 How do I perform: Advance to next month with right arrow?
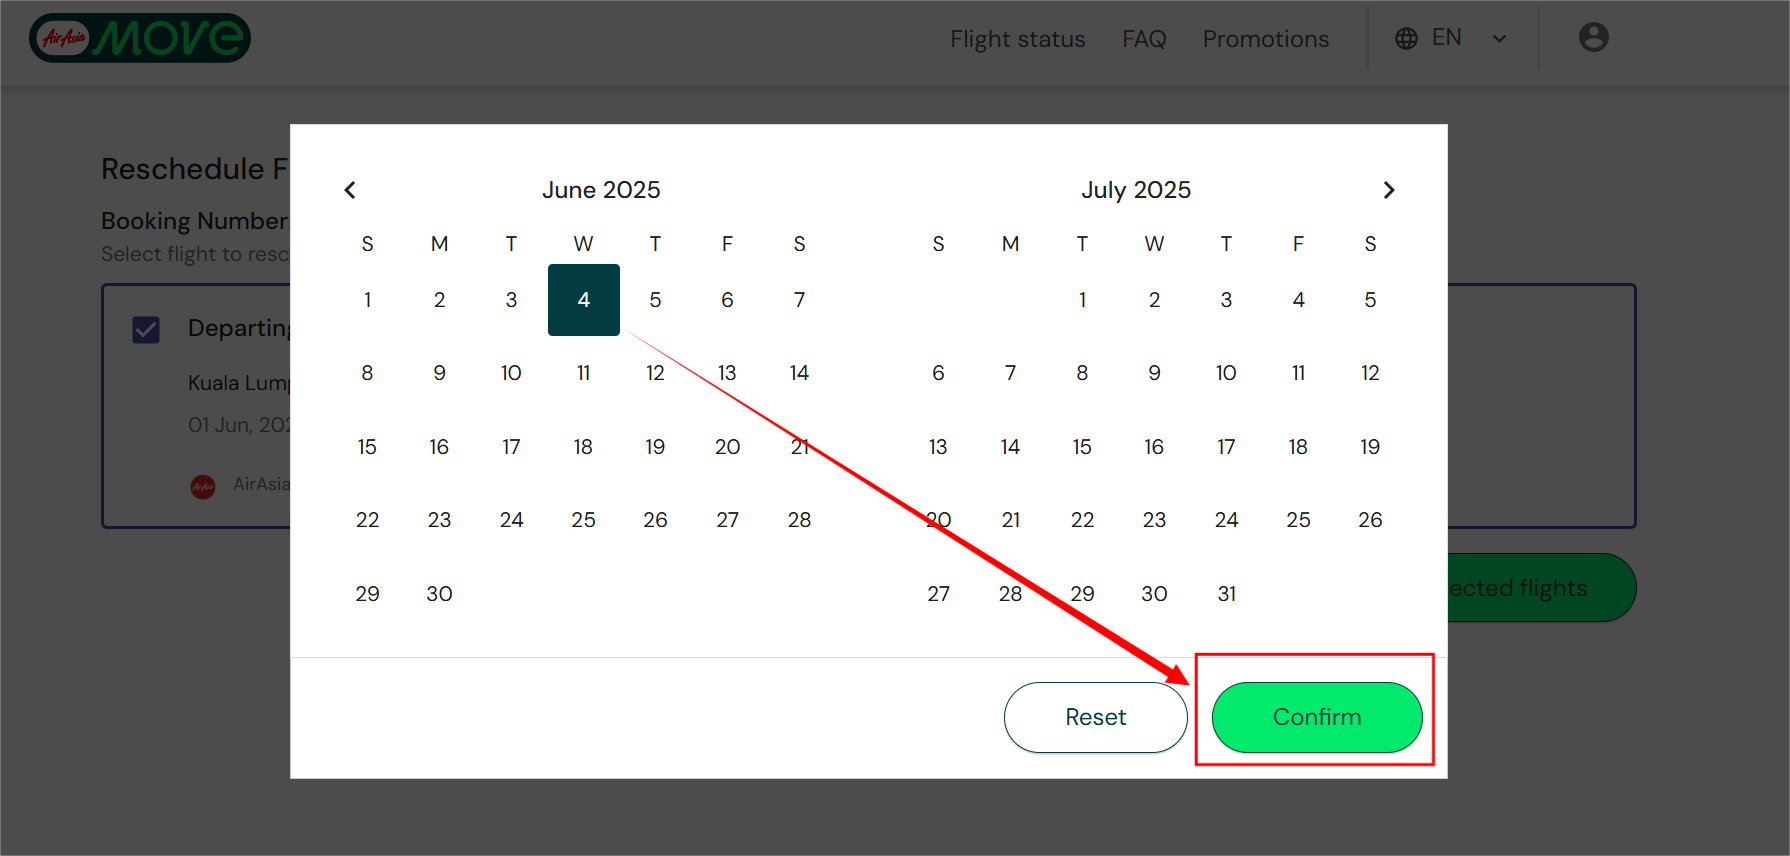pos(1388,190)
